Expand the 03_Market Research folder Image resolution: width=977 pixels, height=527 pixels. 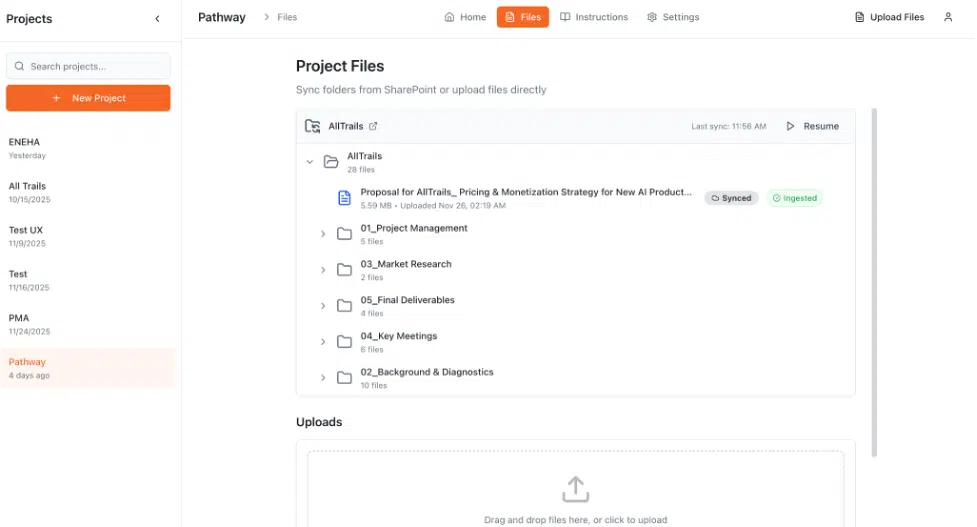323,270
